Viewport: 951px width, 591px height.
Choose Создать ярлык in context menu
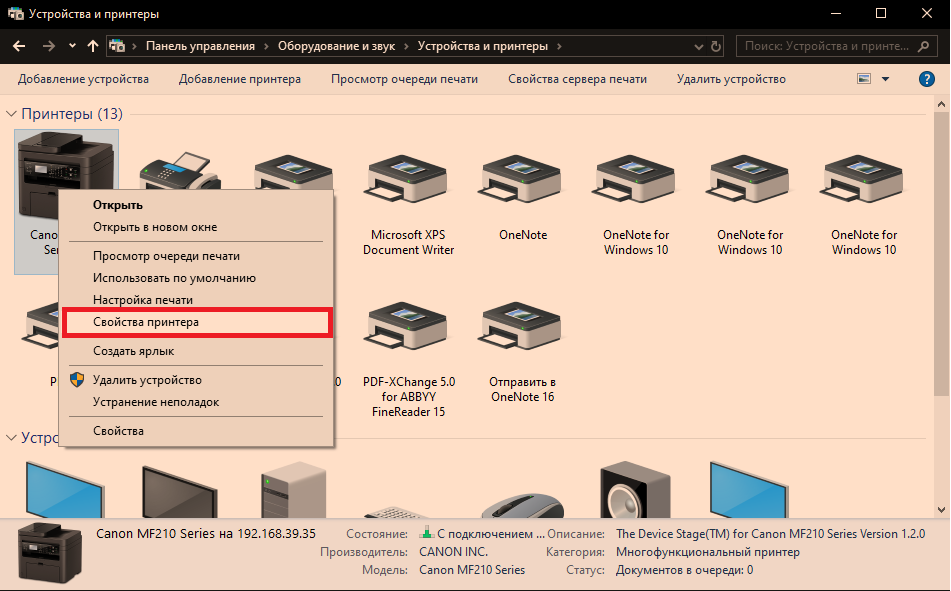(197, 351)
